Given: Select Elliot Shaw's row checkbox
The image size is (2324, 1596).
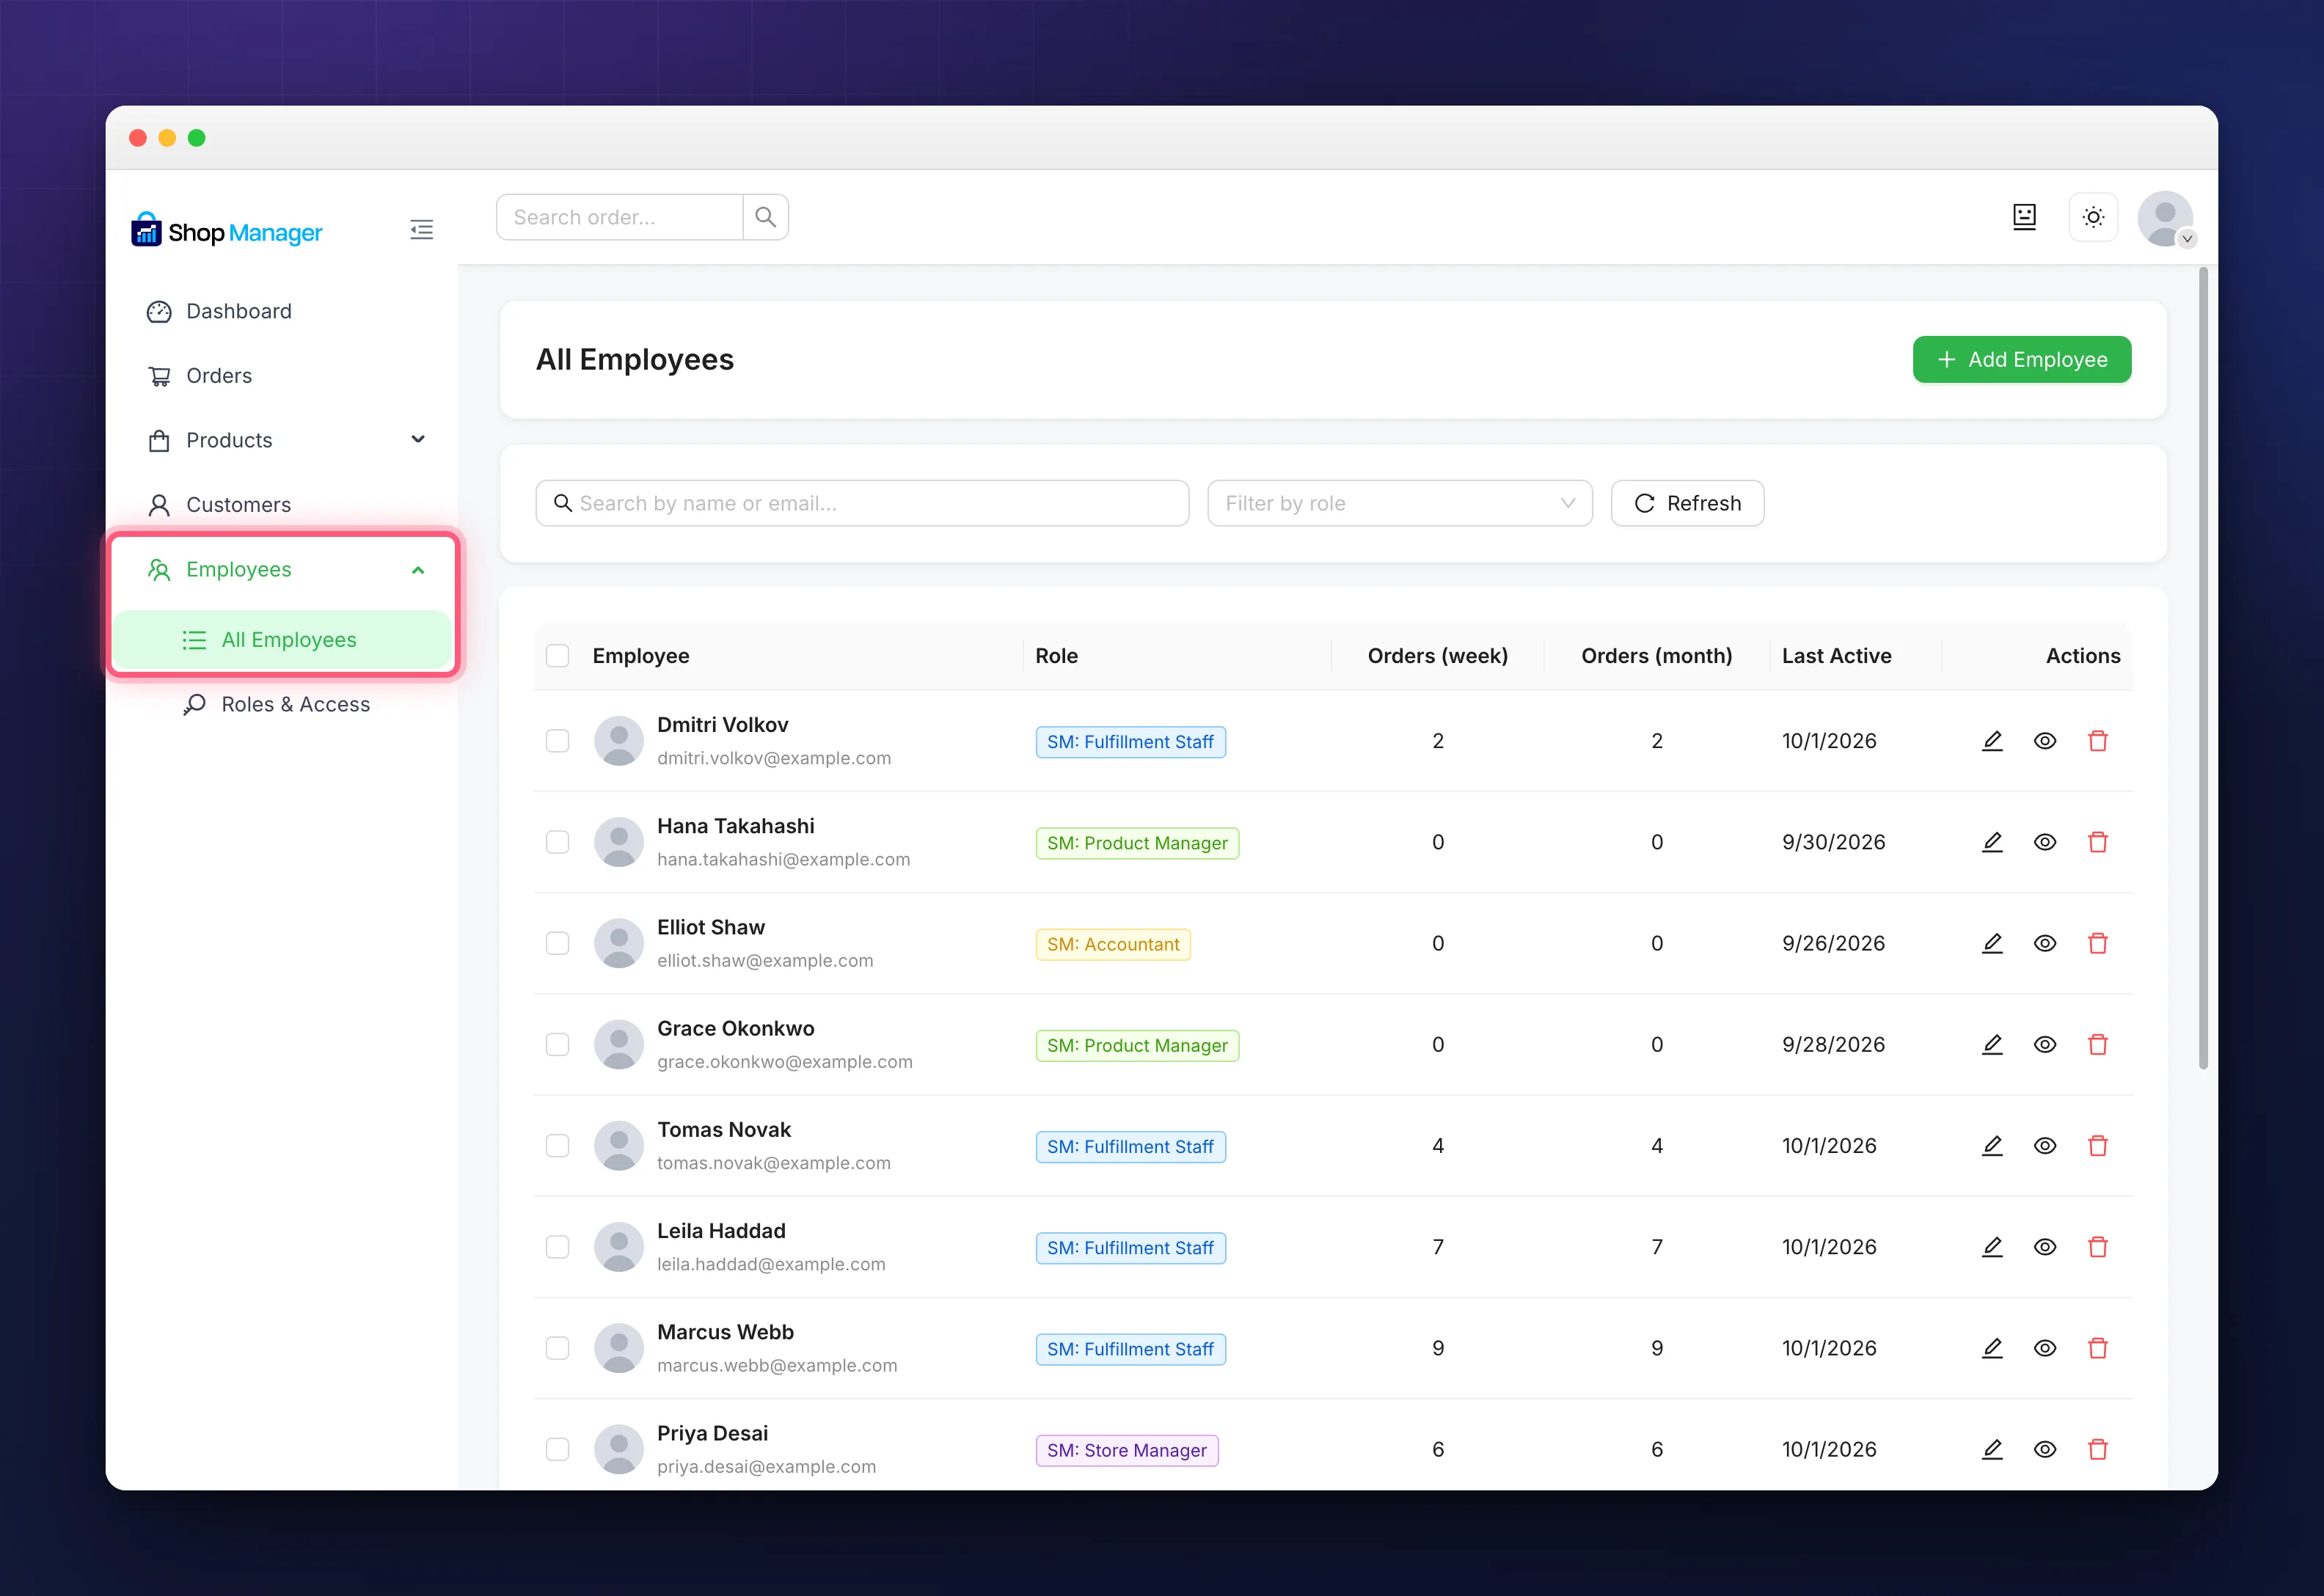Looking at the screenshot, I should 558,943.
